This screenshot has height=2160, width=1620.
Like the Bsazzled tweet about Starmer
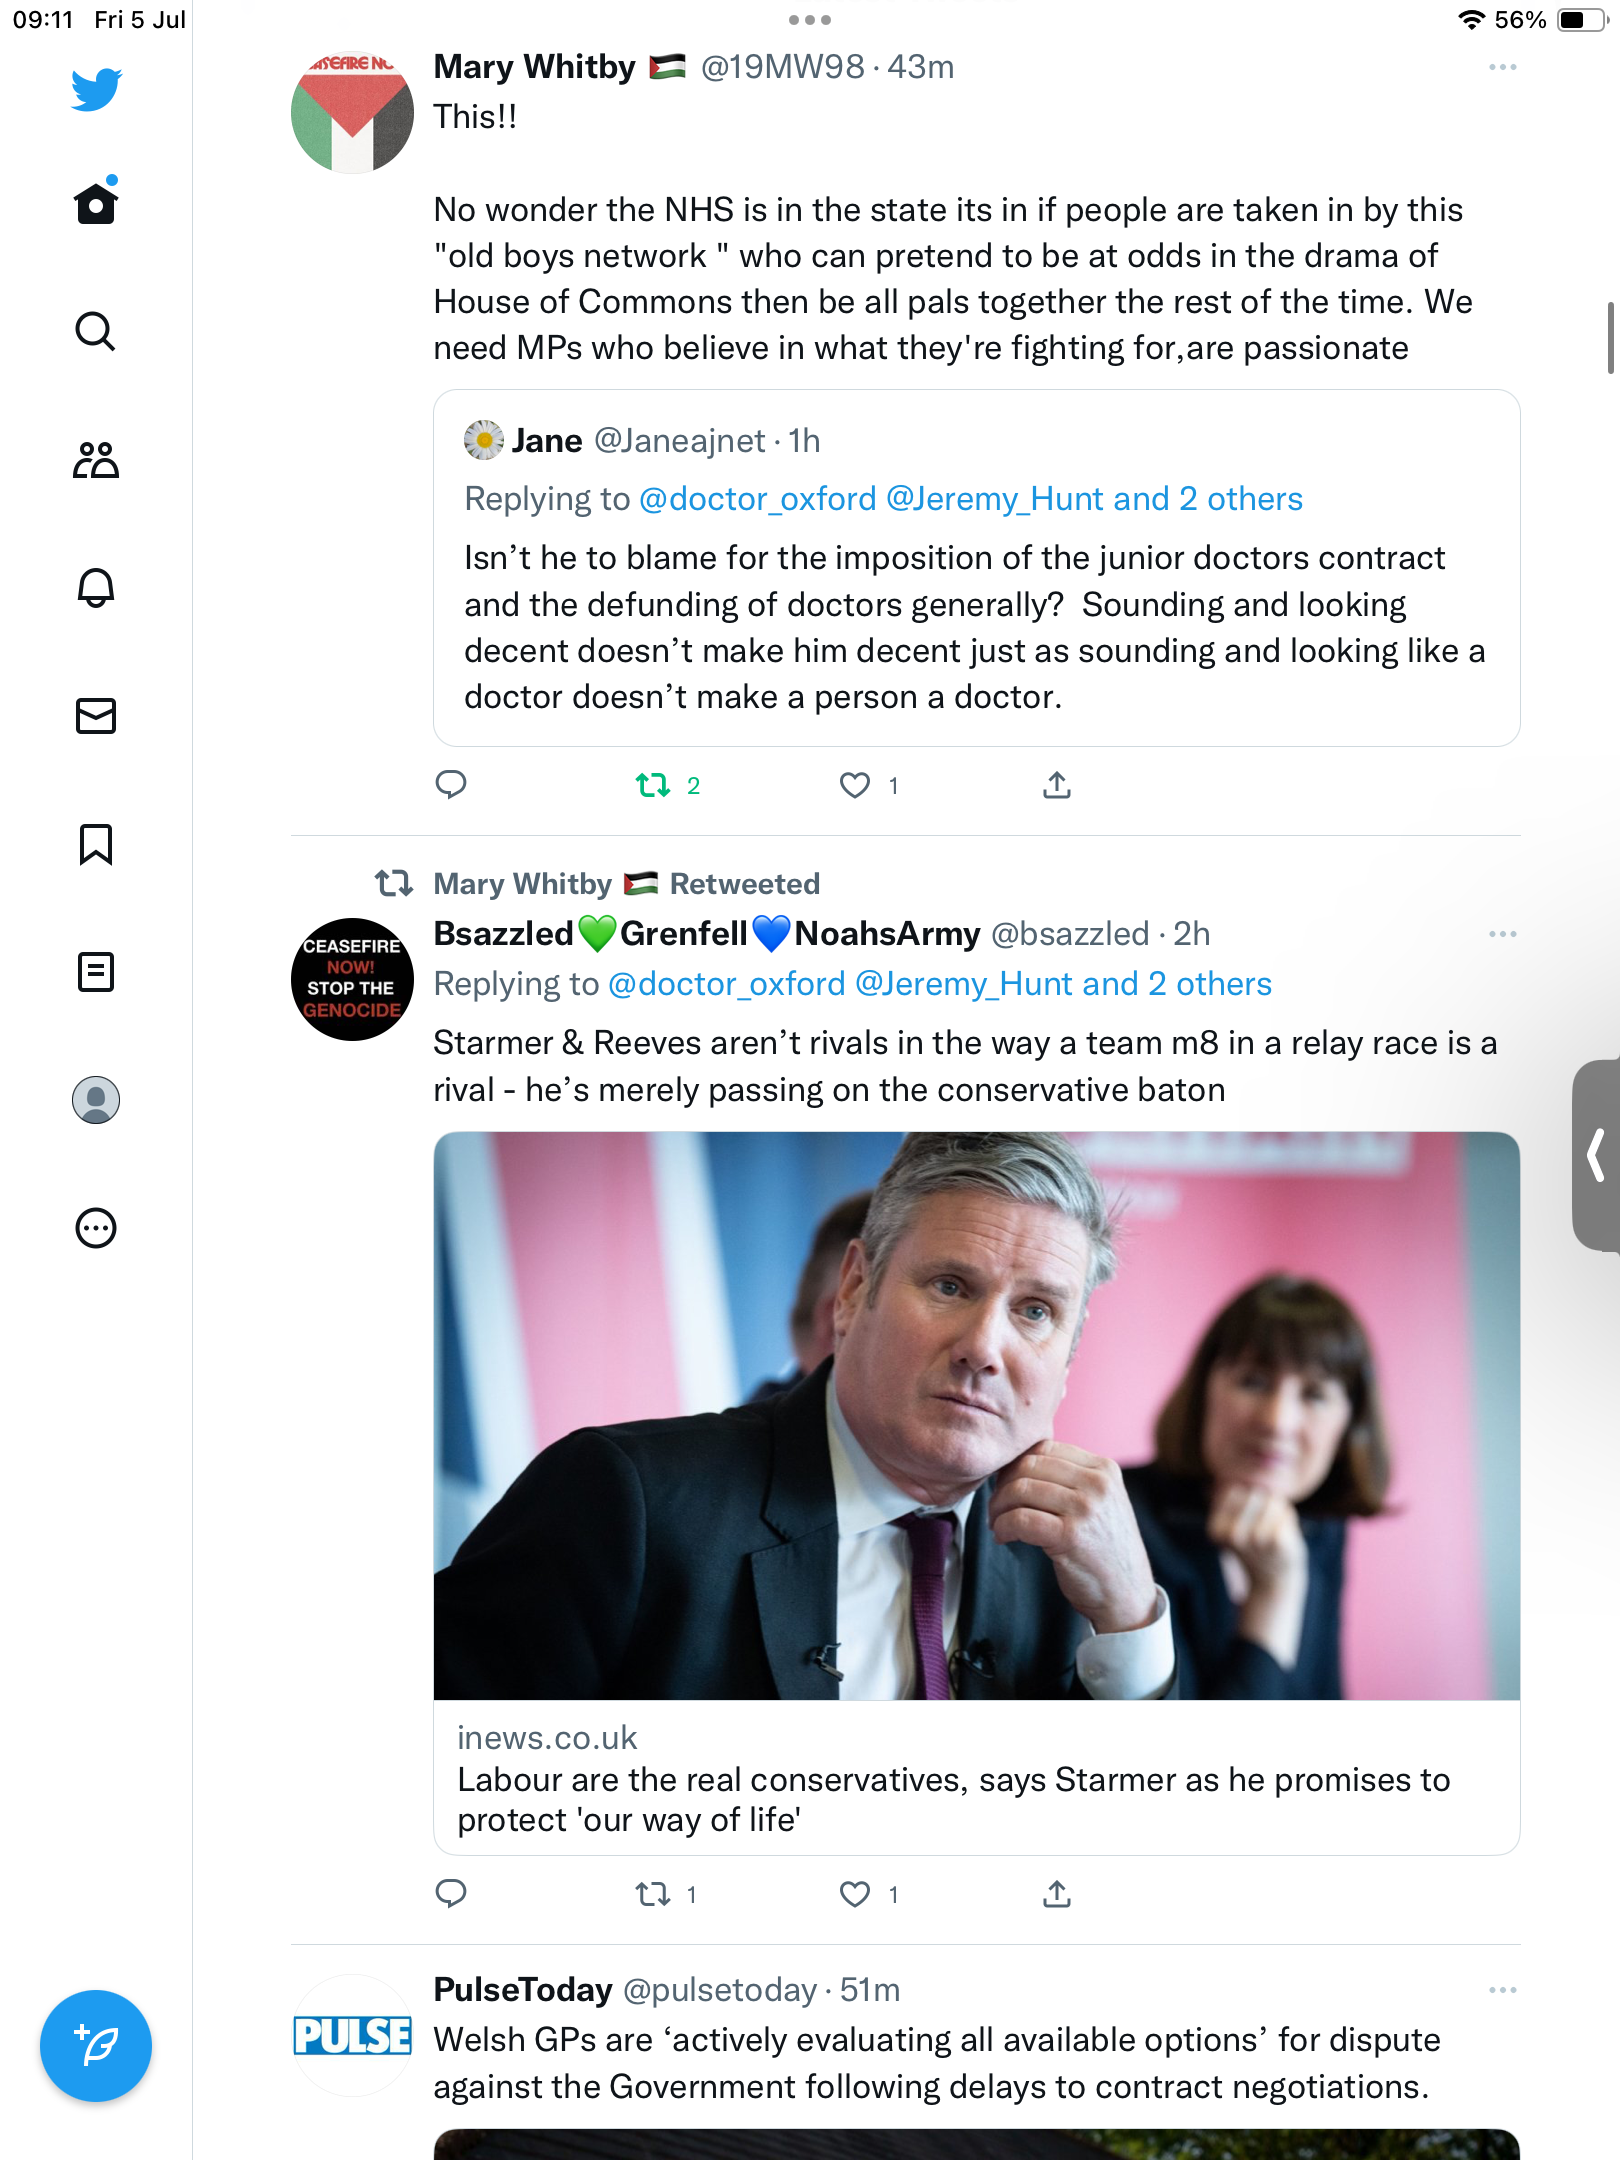click(x=855, y=1894)
